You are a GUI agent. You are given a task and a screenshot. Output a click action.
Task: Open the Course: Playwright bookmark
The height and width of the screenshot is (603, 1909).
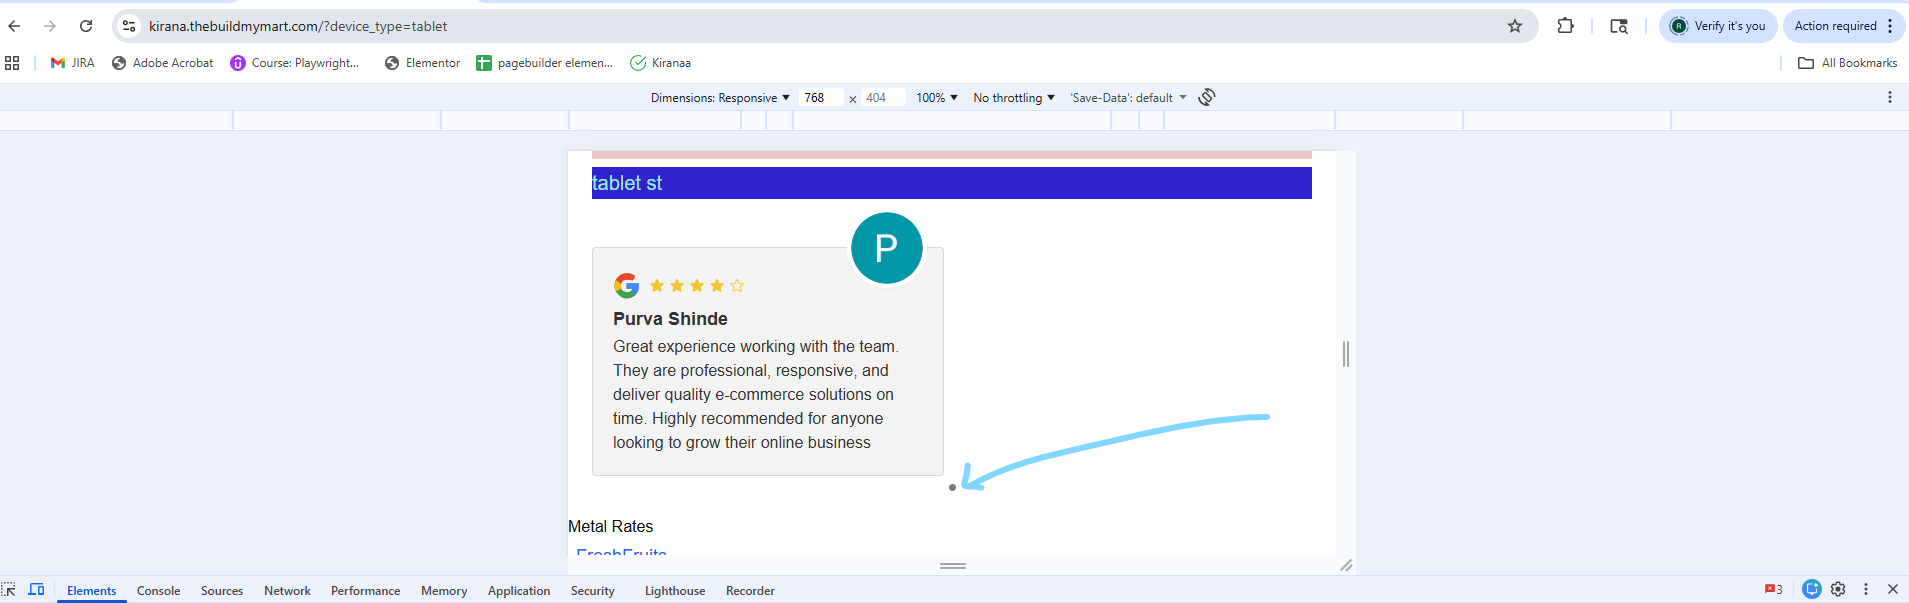tap(294, 63)
